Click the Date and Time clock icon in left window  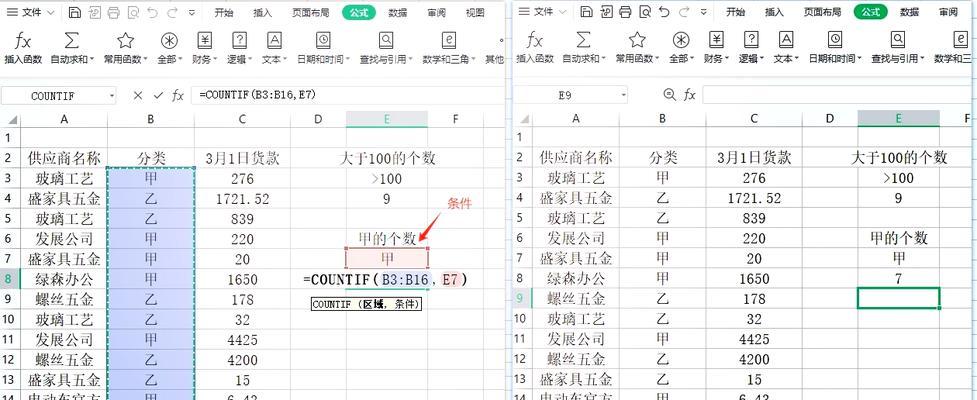tap(323, 41)
